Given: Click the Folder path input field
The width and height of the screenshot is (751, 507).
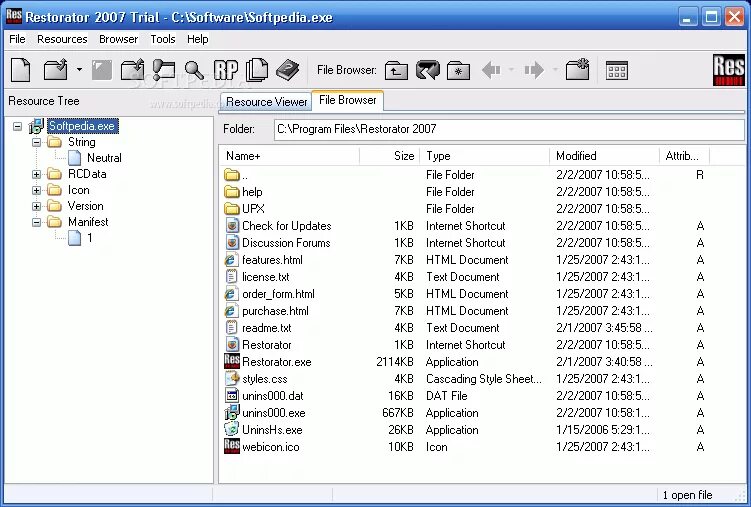Looking at the screenshot, I should [x=509, y=129].
